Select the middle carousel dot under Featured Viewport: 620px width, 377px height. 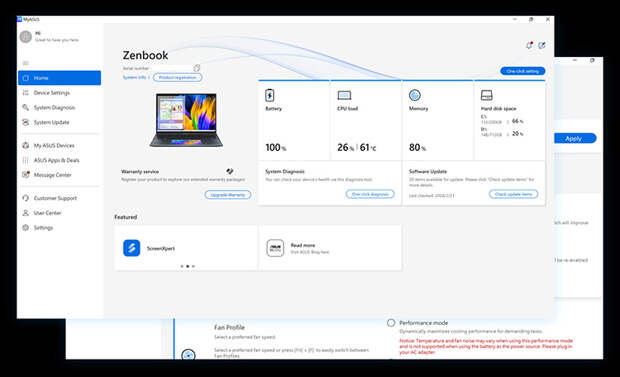(x=187, y=266)
